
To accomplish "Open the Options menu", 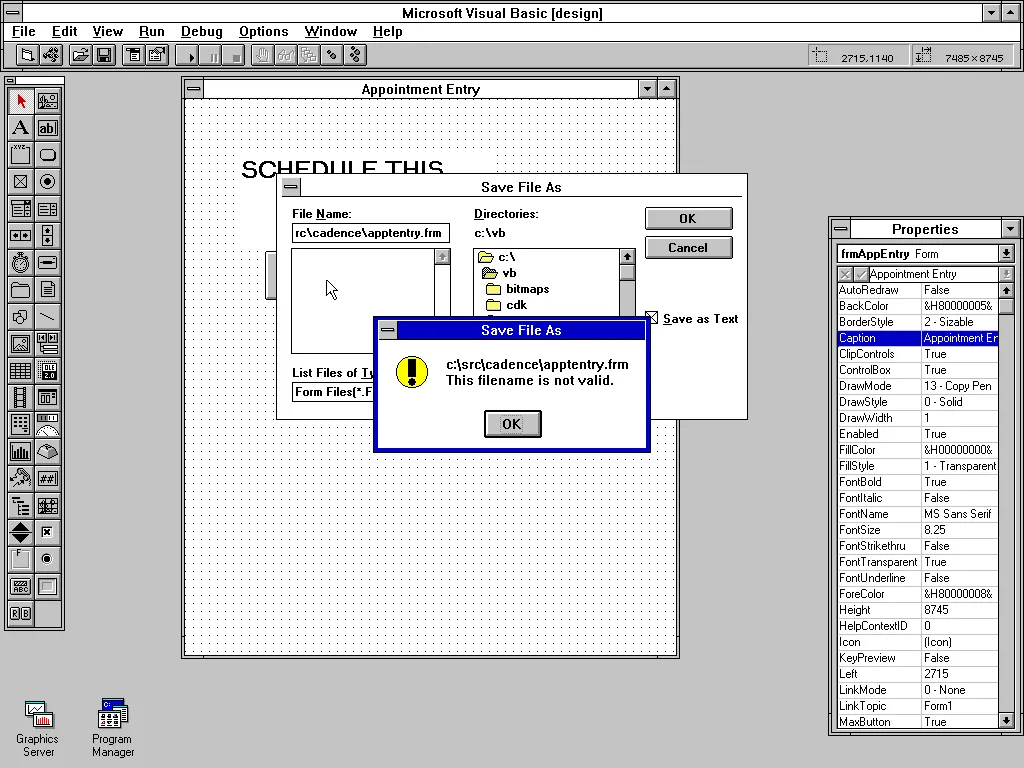I will point(263,31).
